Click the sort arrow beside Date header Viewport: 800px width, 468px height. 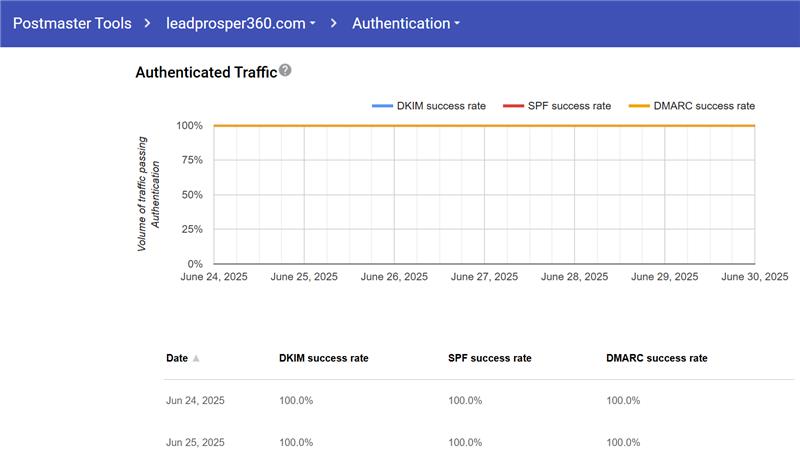196,358
